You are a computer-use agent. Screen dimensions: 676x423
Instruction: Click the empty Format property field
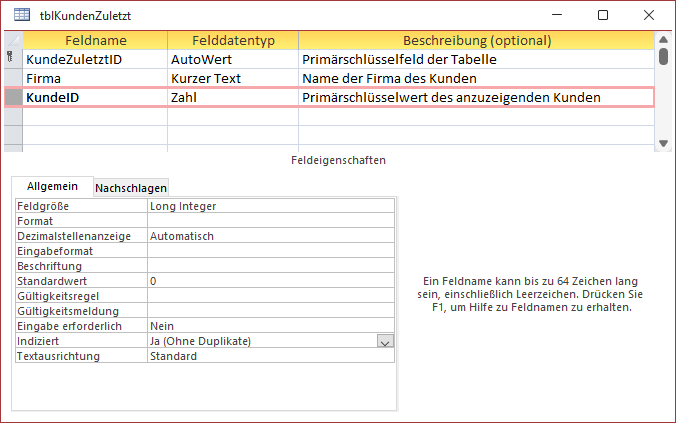click(271, 221)
